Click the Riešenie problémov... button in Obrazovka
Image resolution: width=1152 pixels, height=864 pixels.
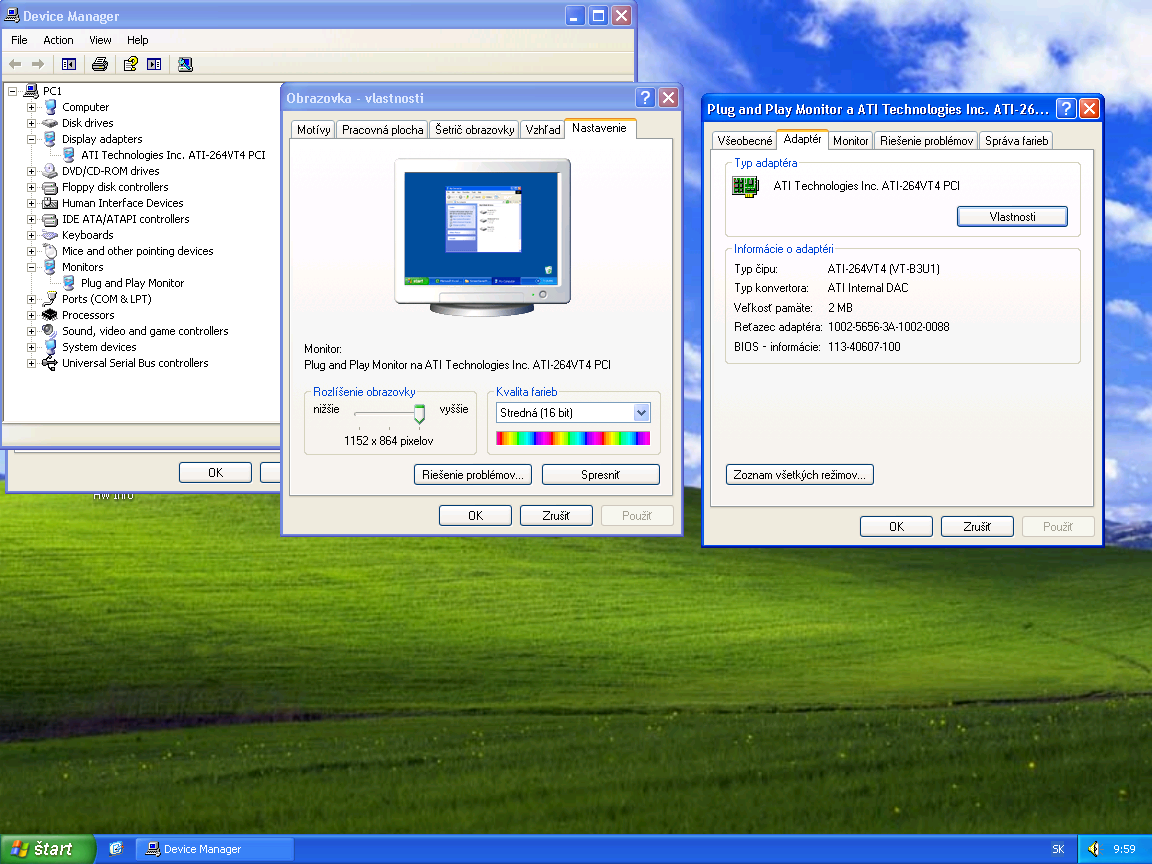click(x=472, y=475)
